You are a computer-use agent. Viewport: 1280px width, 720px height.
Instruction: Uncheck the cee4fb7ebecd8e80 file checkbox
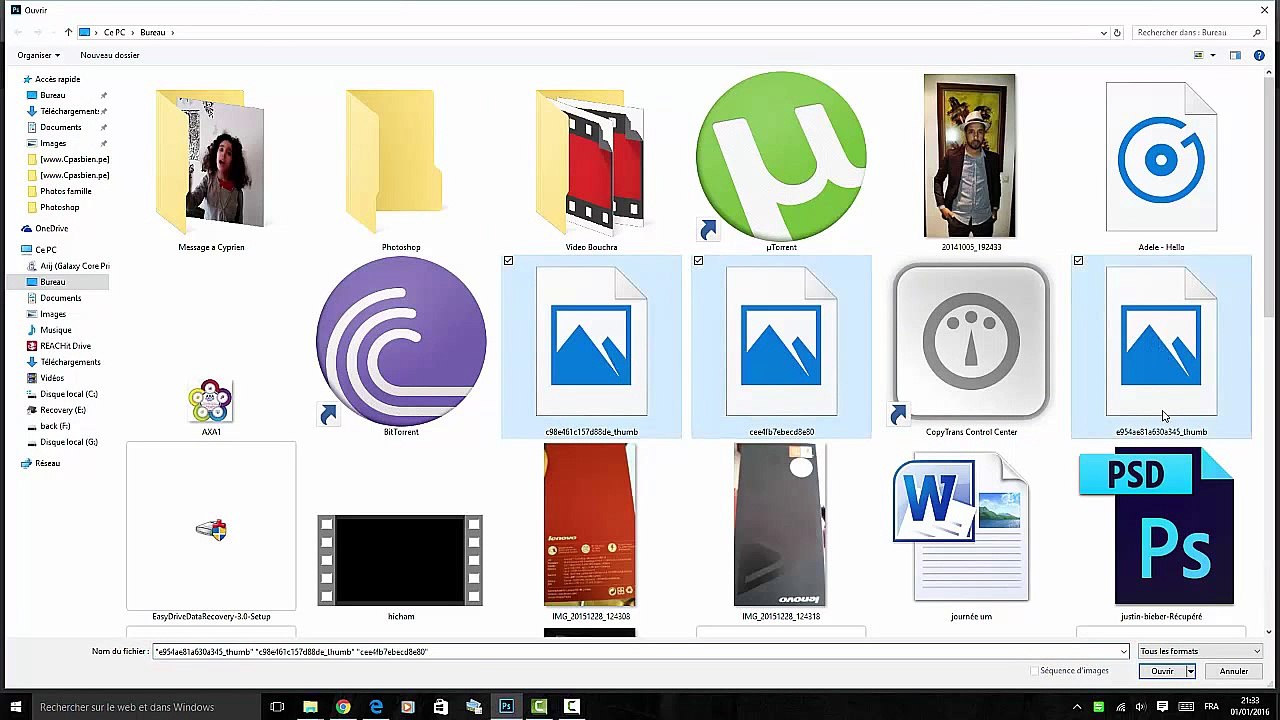[x=699, y=261]
